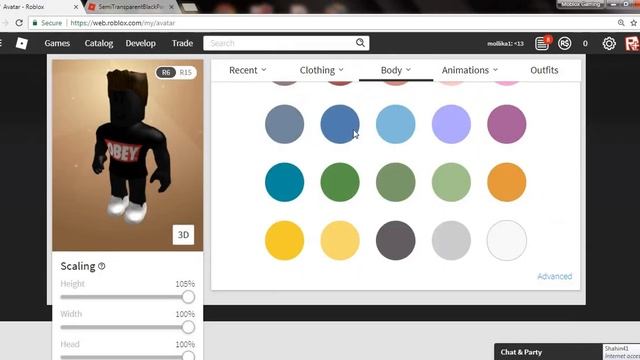Toggle the 3D avatar view

click(183, 235)
